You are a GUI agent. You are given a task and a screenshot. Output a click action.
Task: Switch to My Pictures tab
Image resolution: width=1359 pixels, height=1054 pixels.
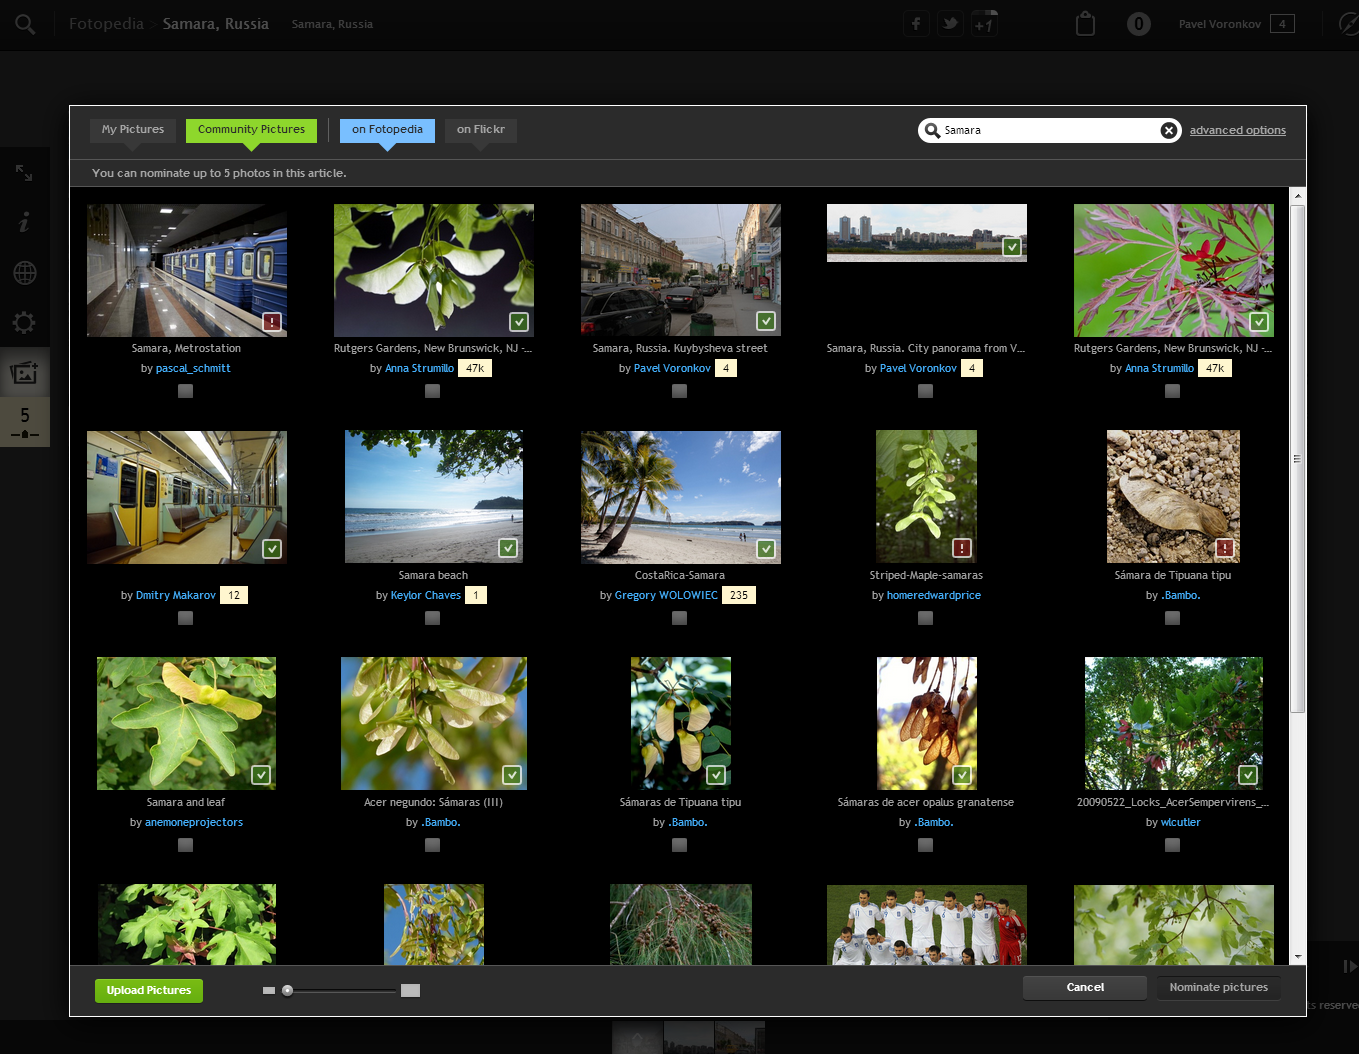tap(133, 129)
